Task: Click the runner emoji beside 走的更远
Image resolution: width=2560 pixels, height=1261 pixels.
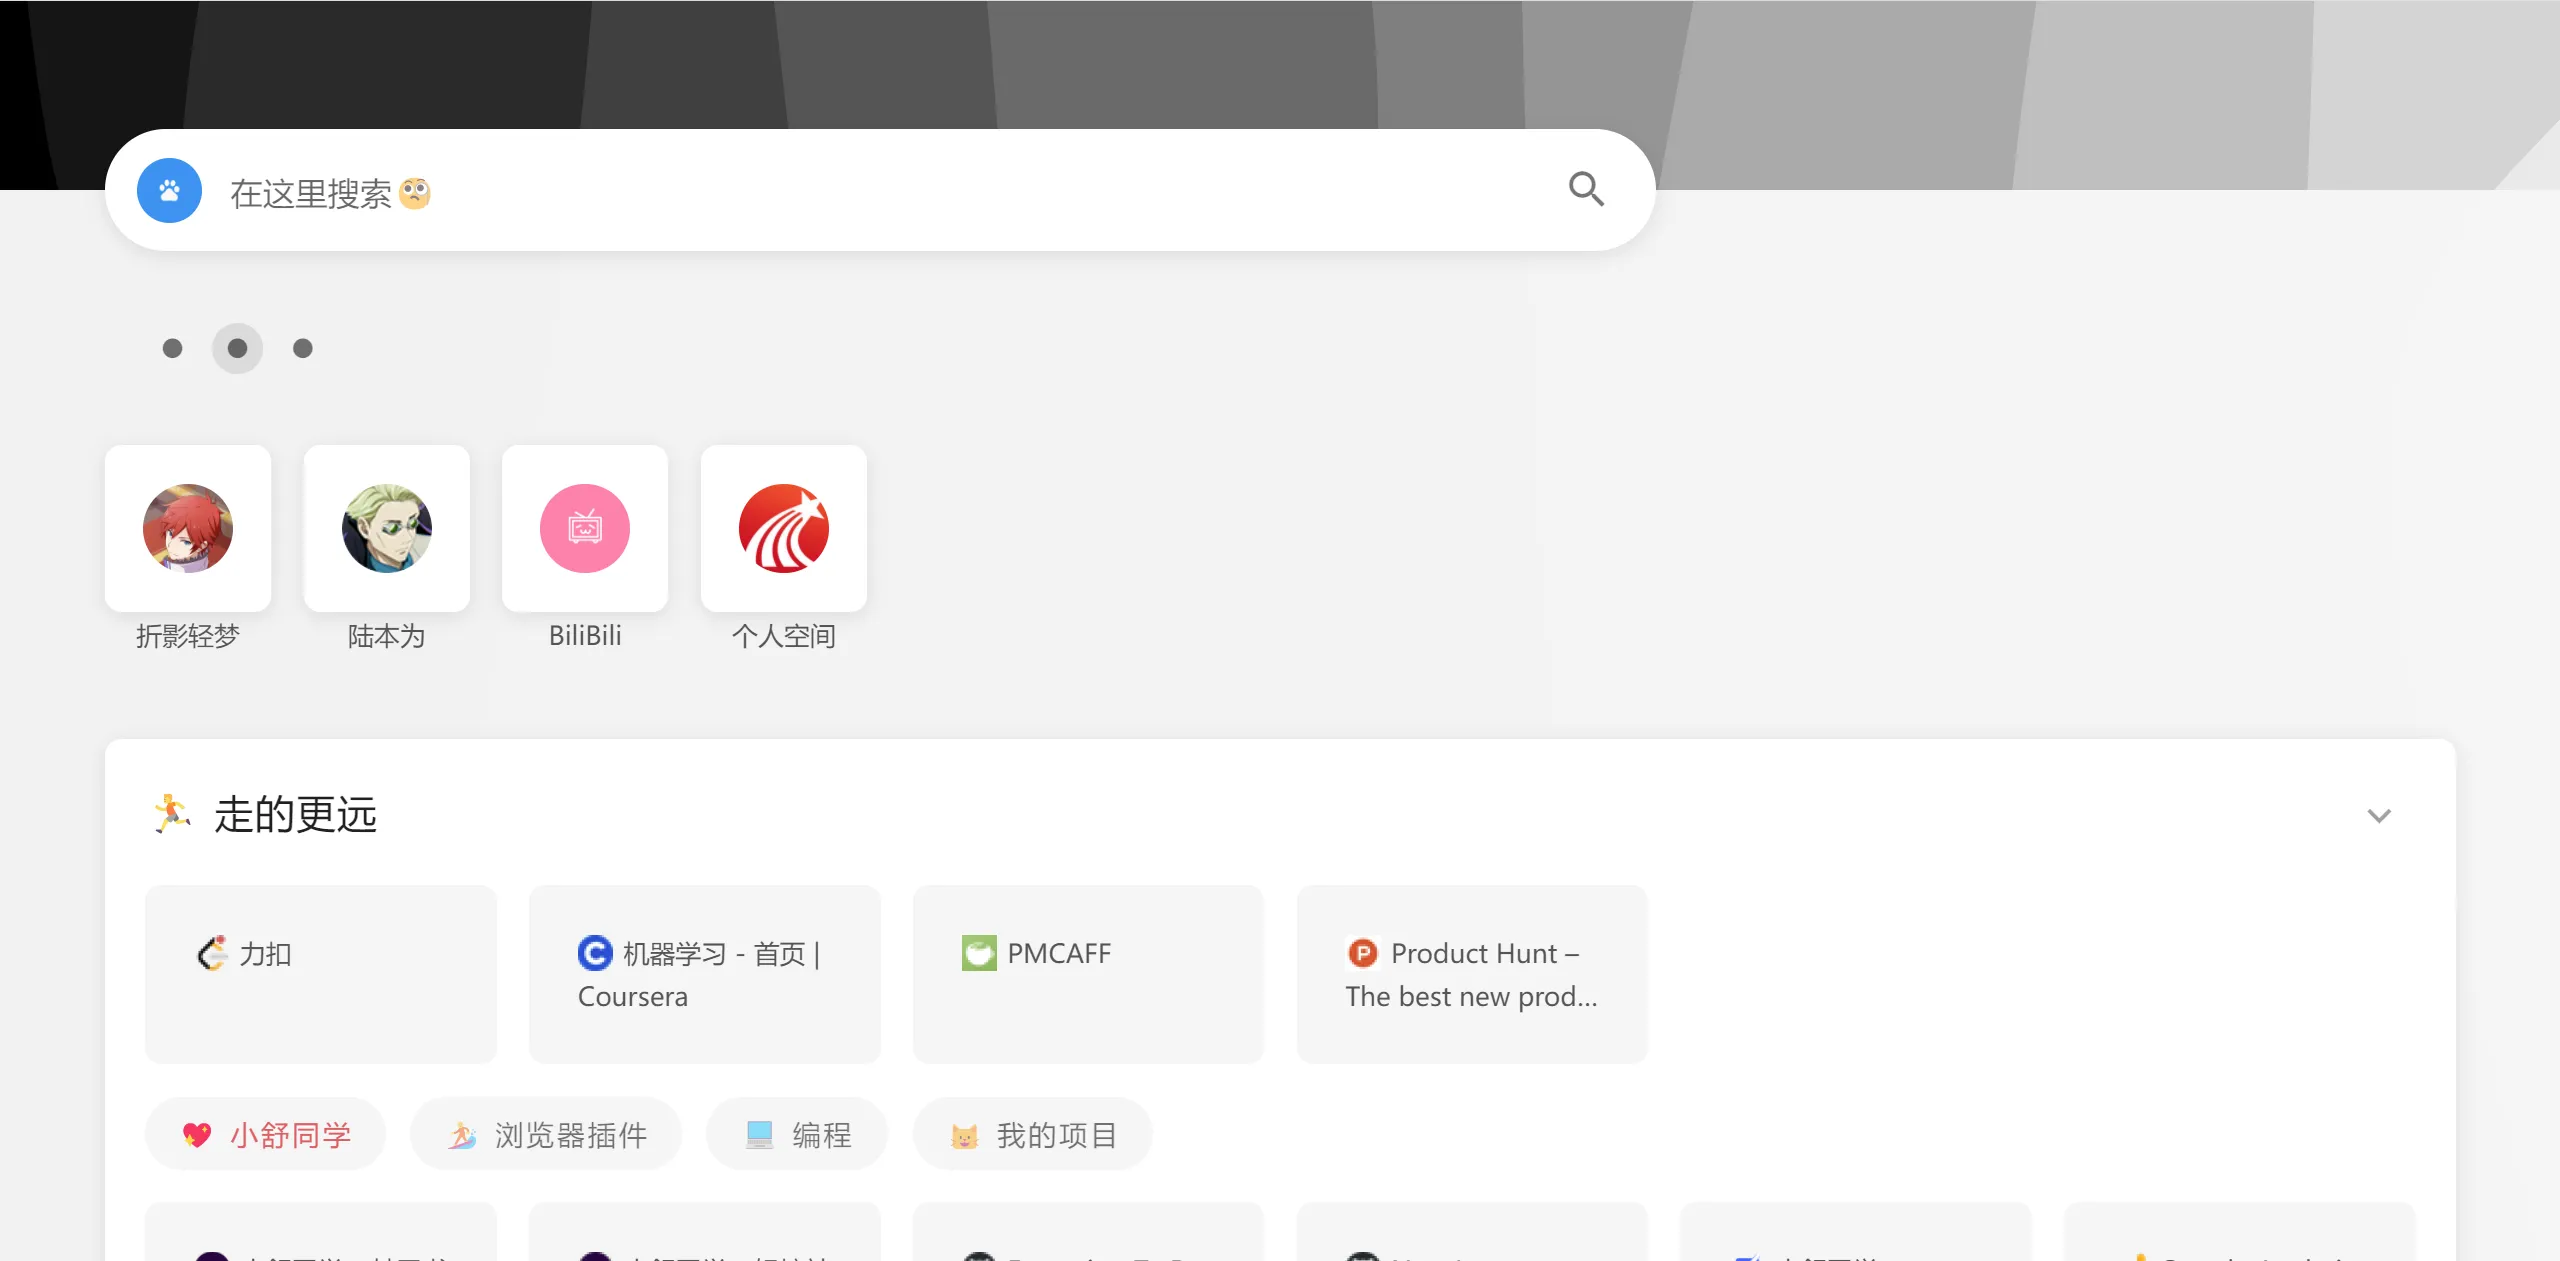Action: (172, 814)
